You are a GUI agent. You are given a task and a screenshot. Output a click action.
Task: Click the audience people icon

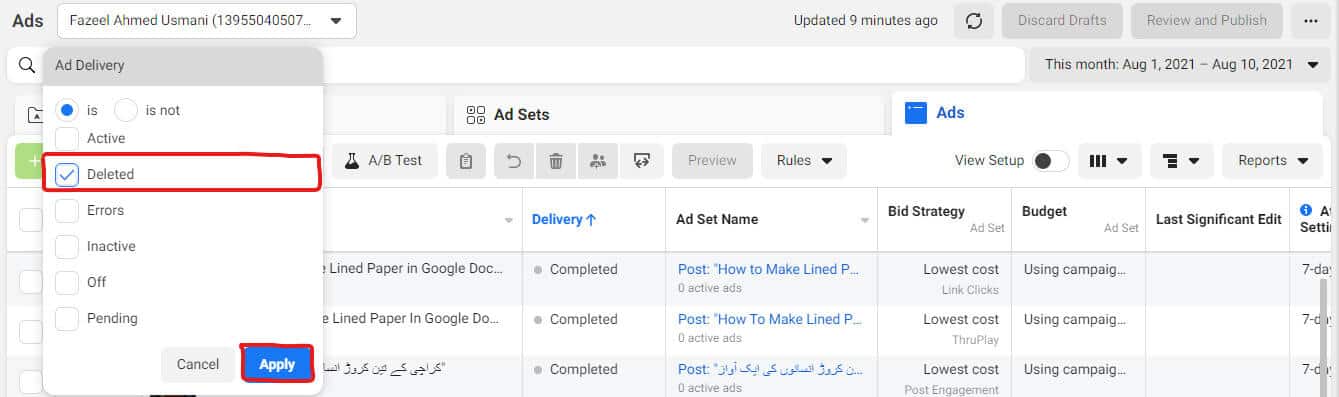598,160
